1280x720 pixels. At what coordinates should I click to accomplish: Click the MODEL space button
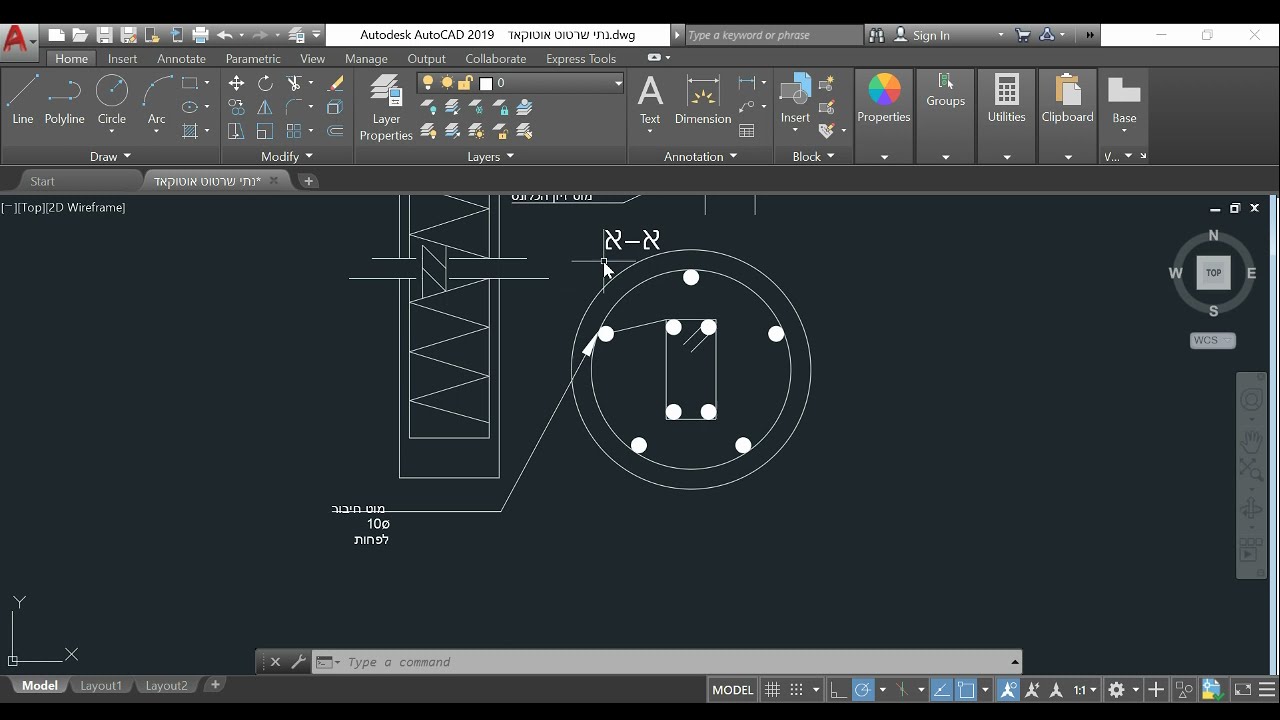click(732, 690)
